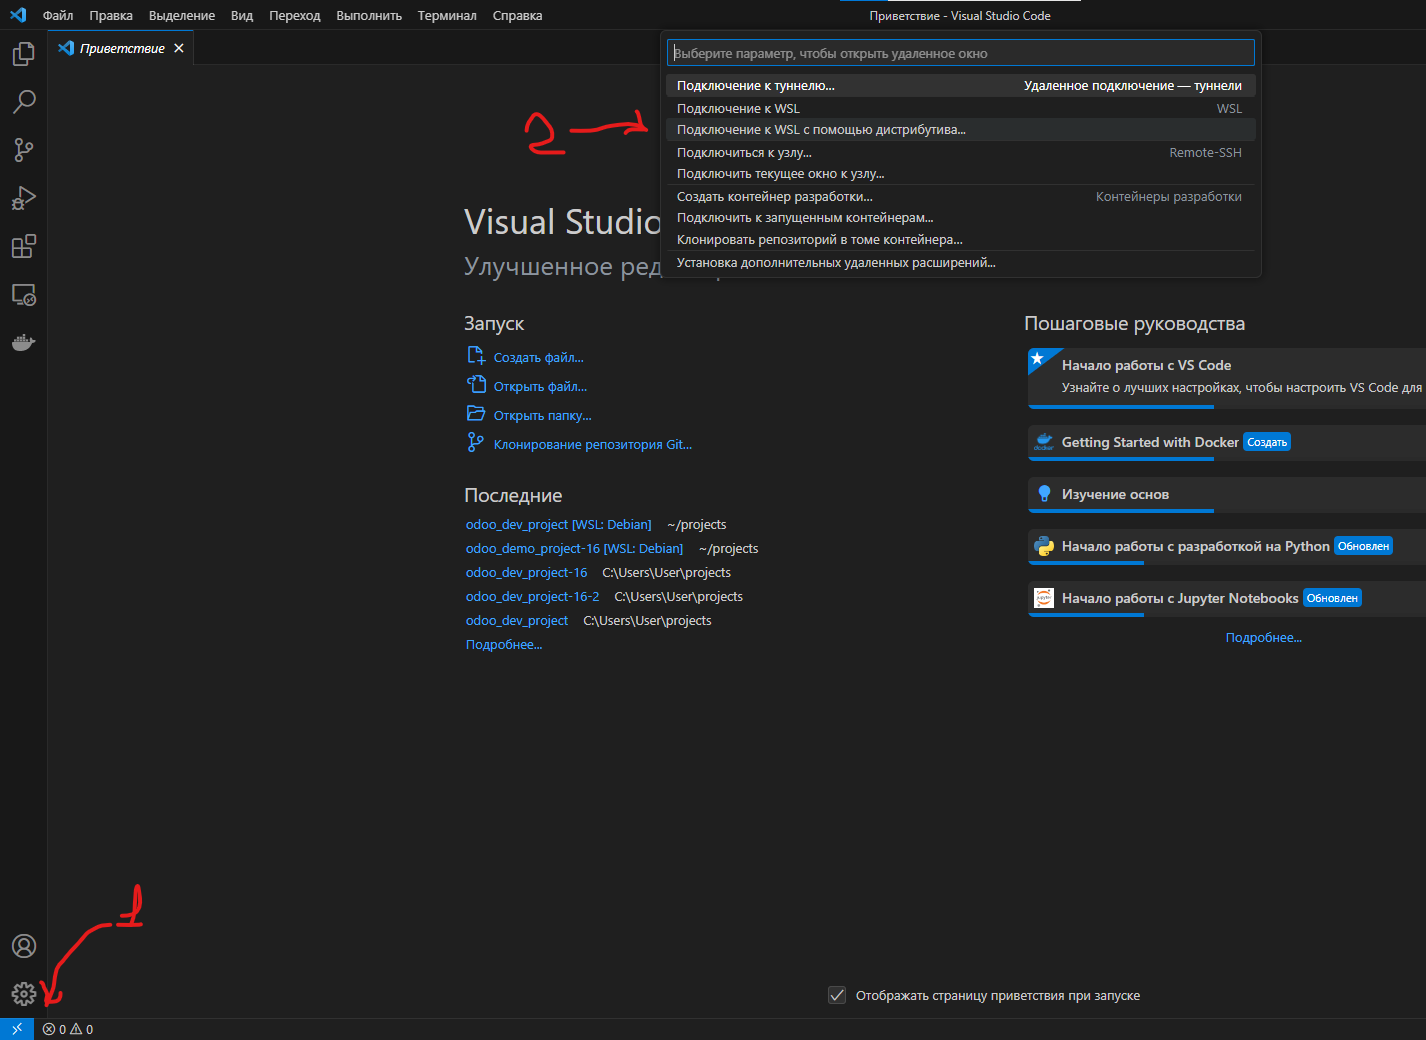1426x1040 pixels.
Task: Choose Создать контейнер разработки option
Action: click(961, 196)
